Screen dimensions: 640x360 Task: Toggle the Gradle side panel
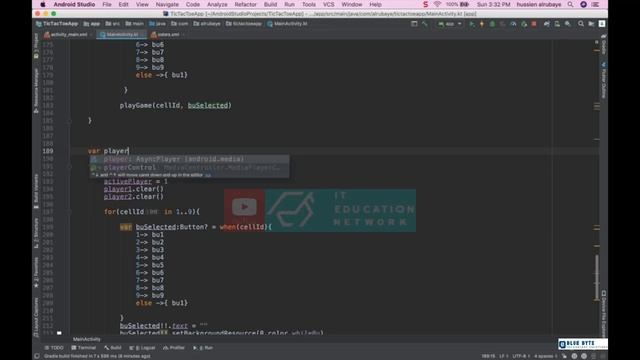click(604, 44)
